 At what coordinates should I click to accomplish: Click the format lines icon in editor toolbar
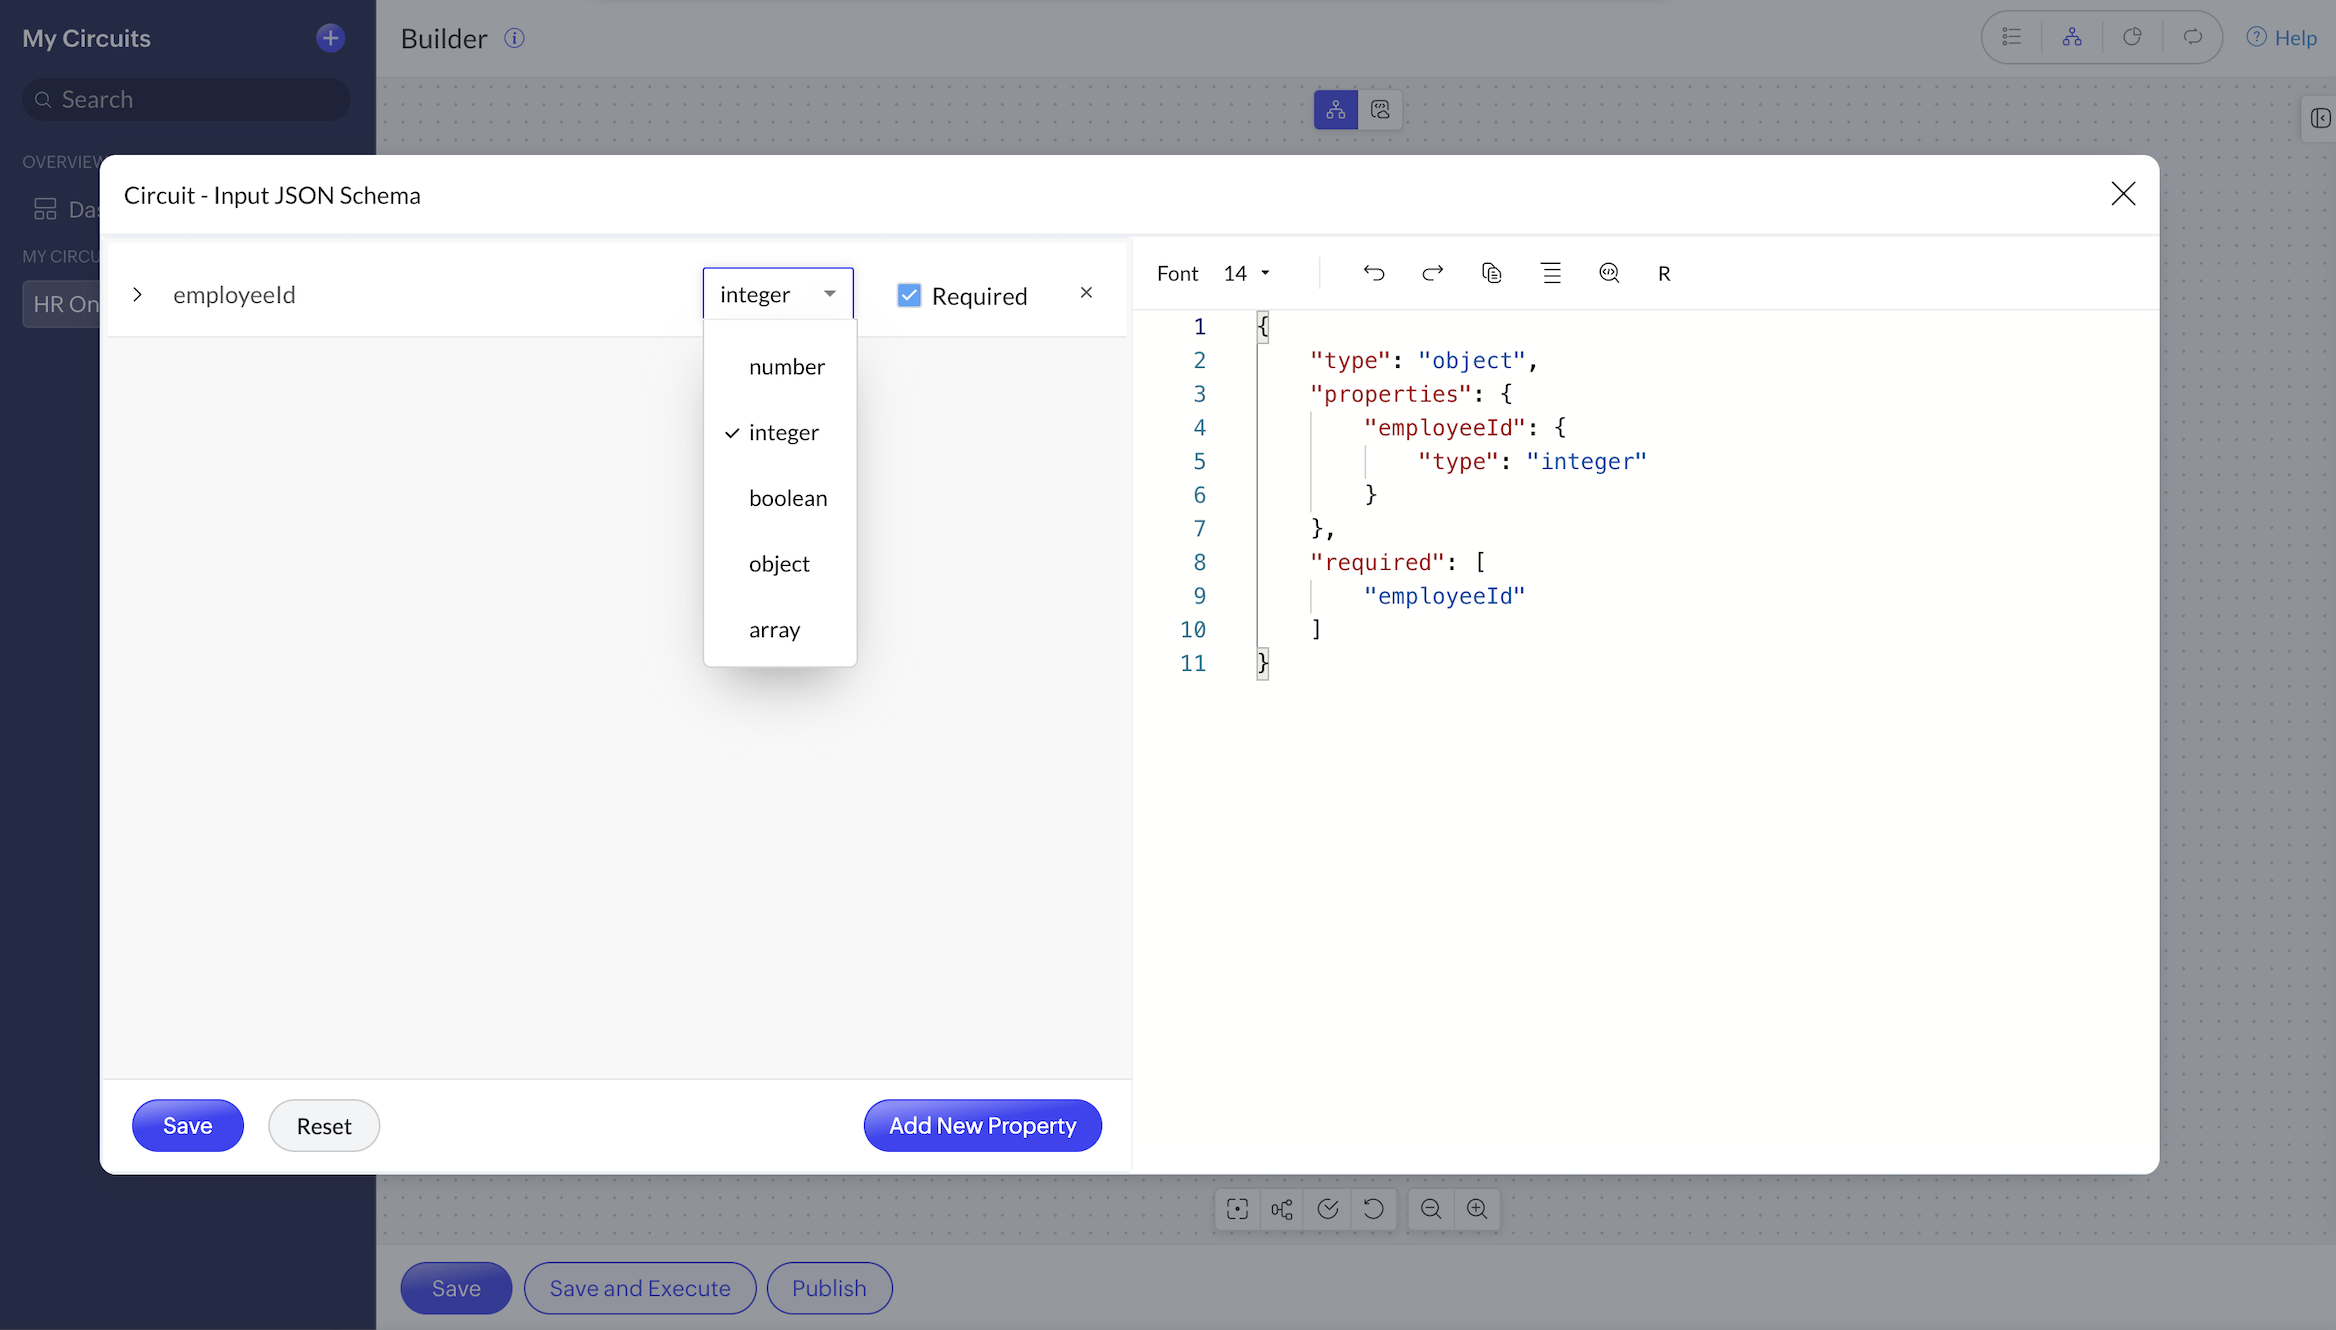(1550, 273)
